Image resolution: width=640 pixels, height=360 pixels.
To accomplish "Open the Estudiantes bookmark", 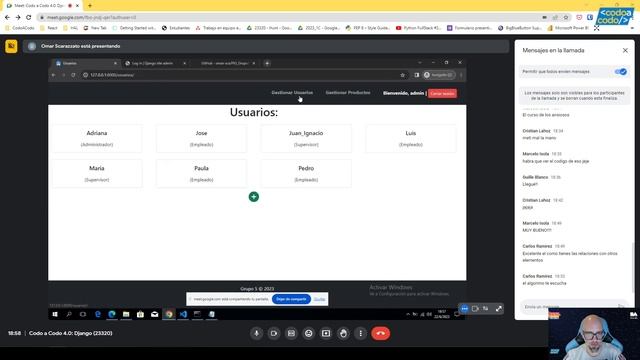I will pos(176,28).
